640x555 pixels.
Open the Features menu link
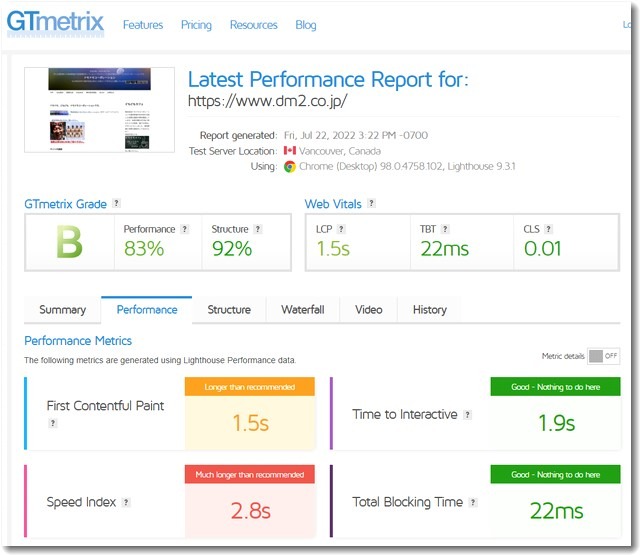pyautogui.click(x=143, y=25)
